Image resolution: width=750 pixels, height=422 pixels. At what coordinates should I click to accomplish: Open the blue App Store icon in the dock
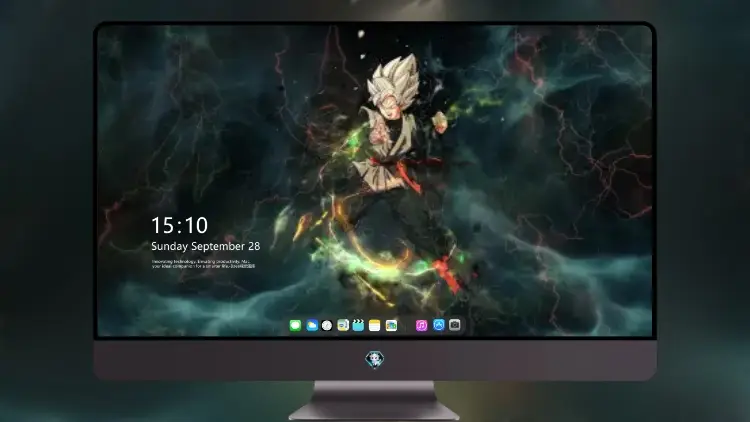click(x=439, y=325)
